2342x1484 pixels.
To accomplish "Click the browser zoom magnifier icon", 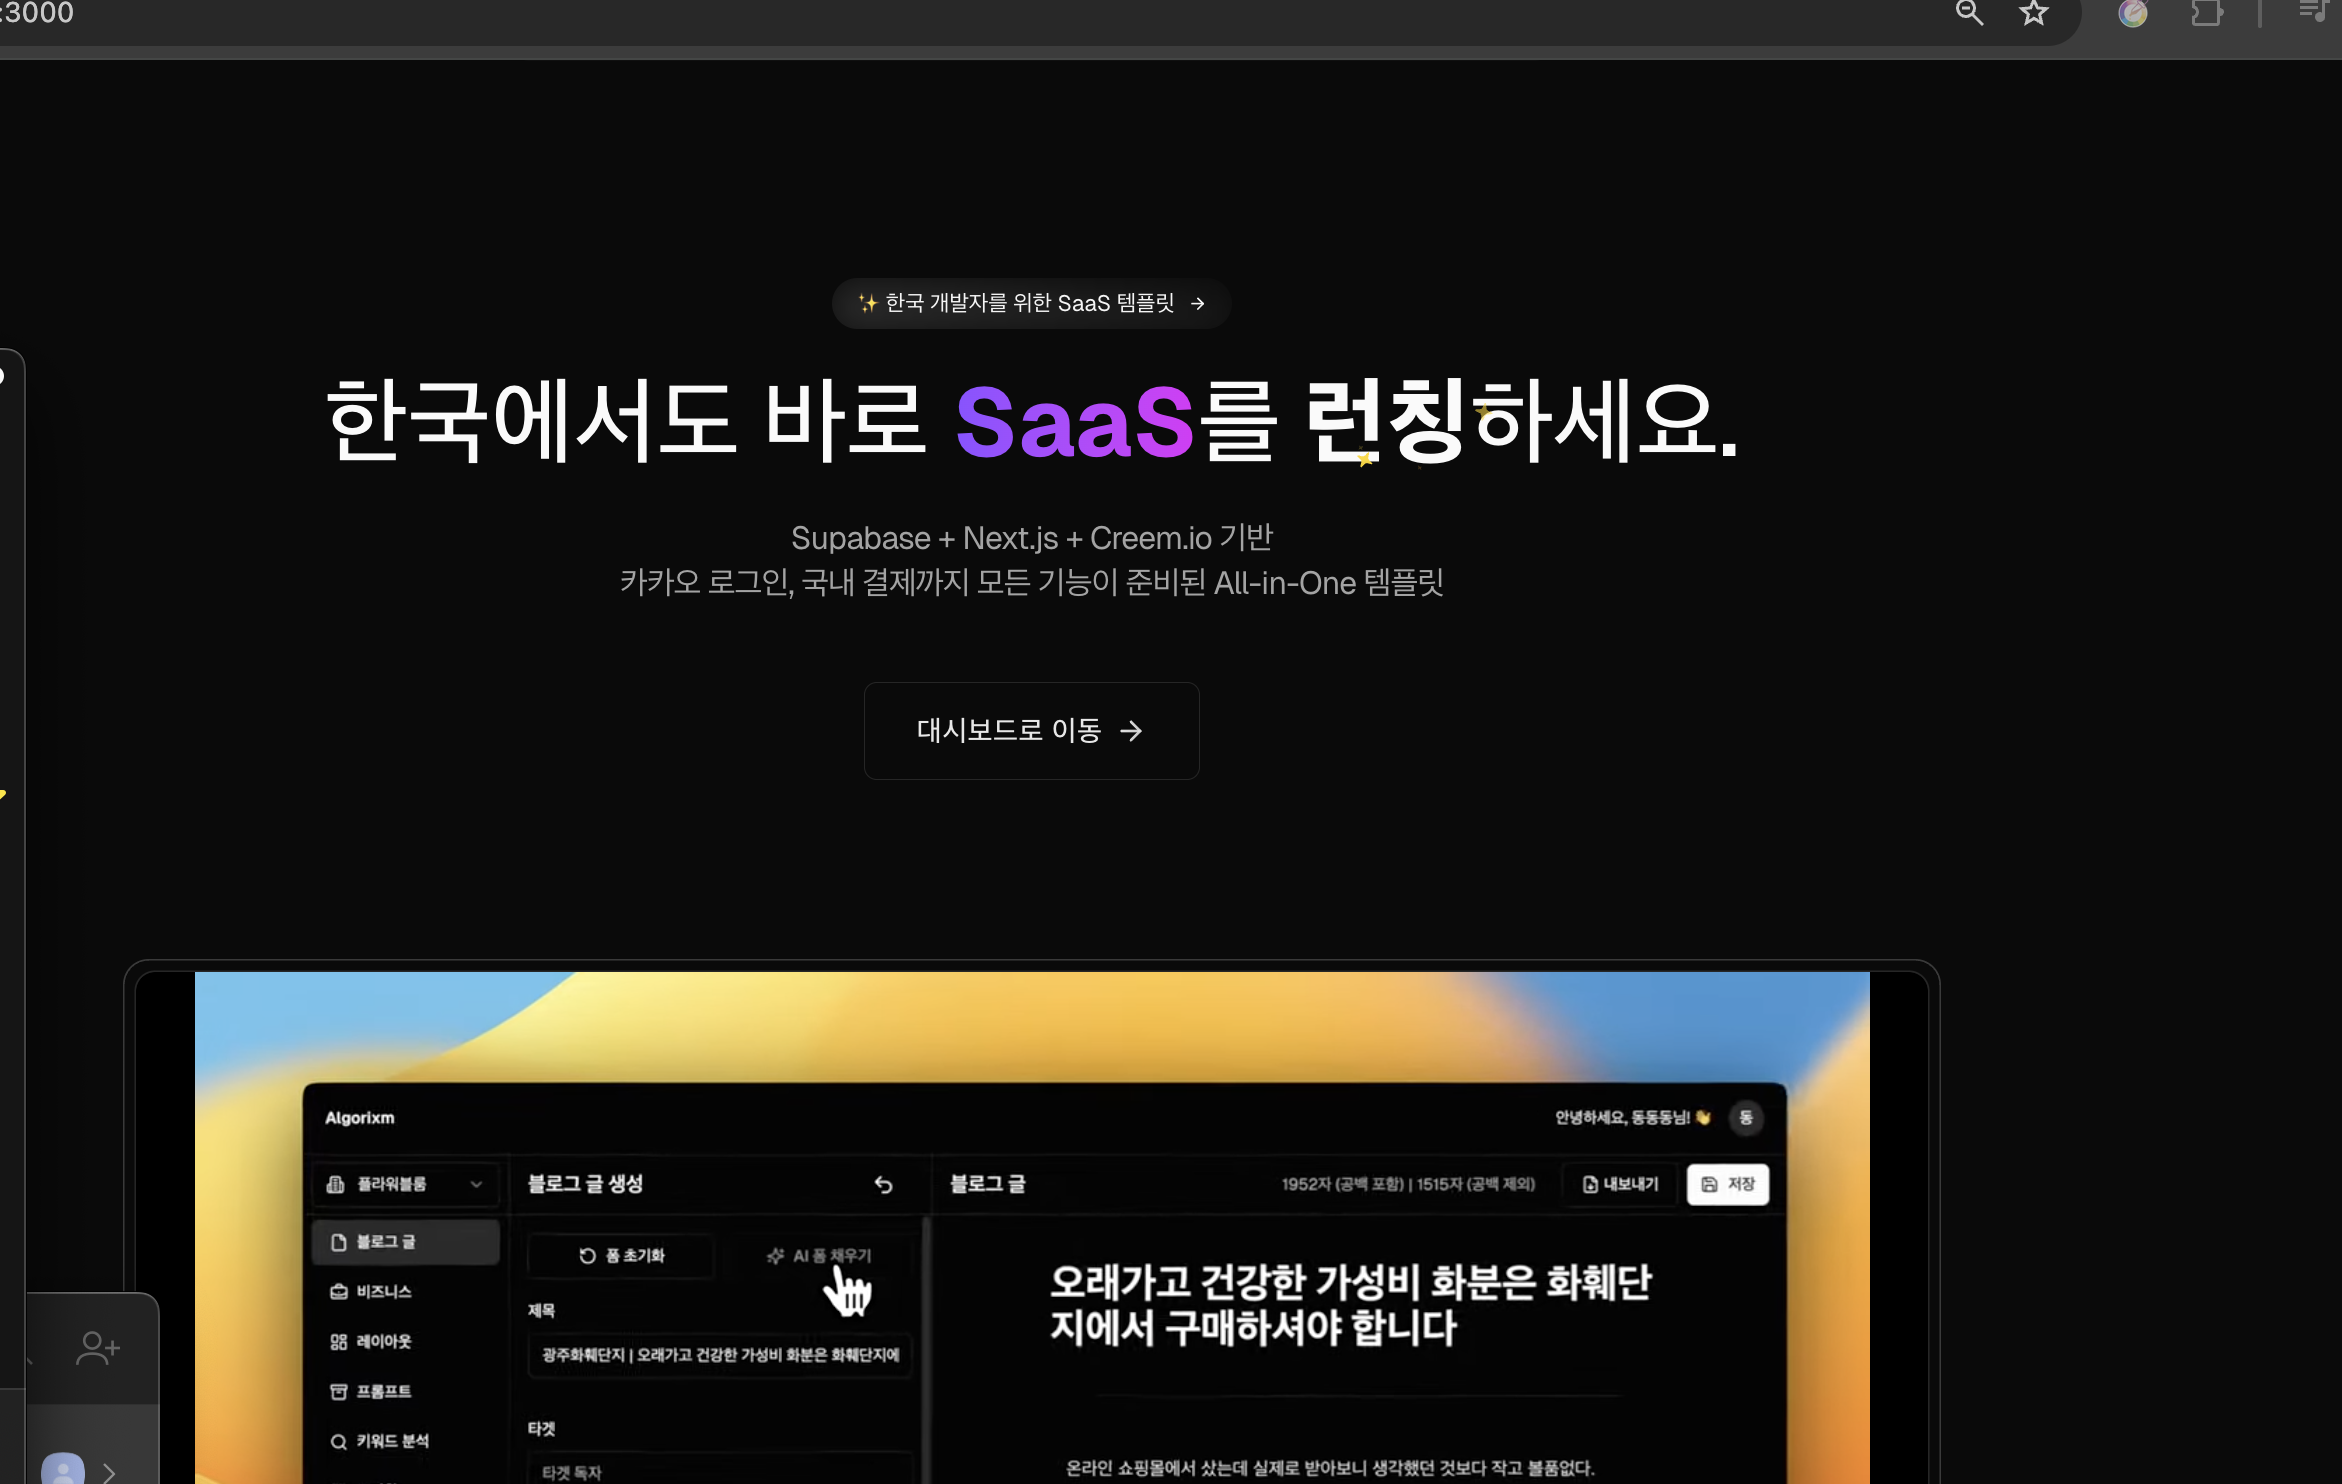I will (1969, 14).
